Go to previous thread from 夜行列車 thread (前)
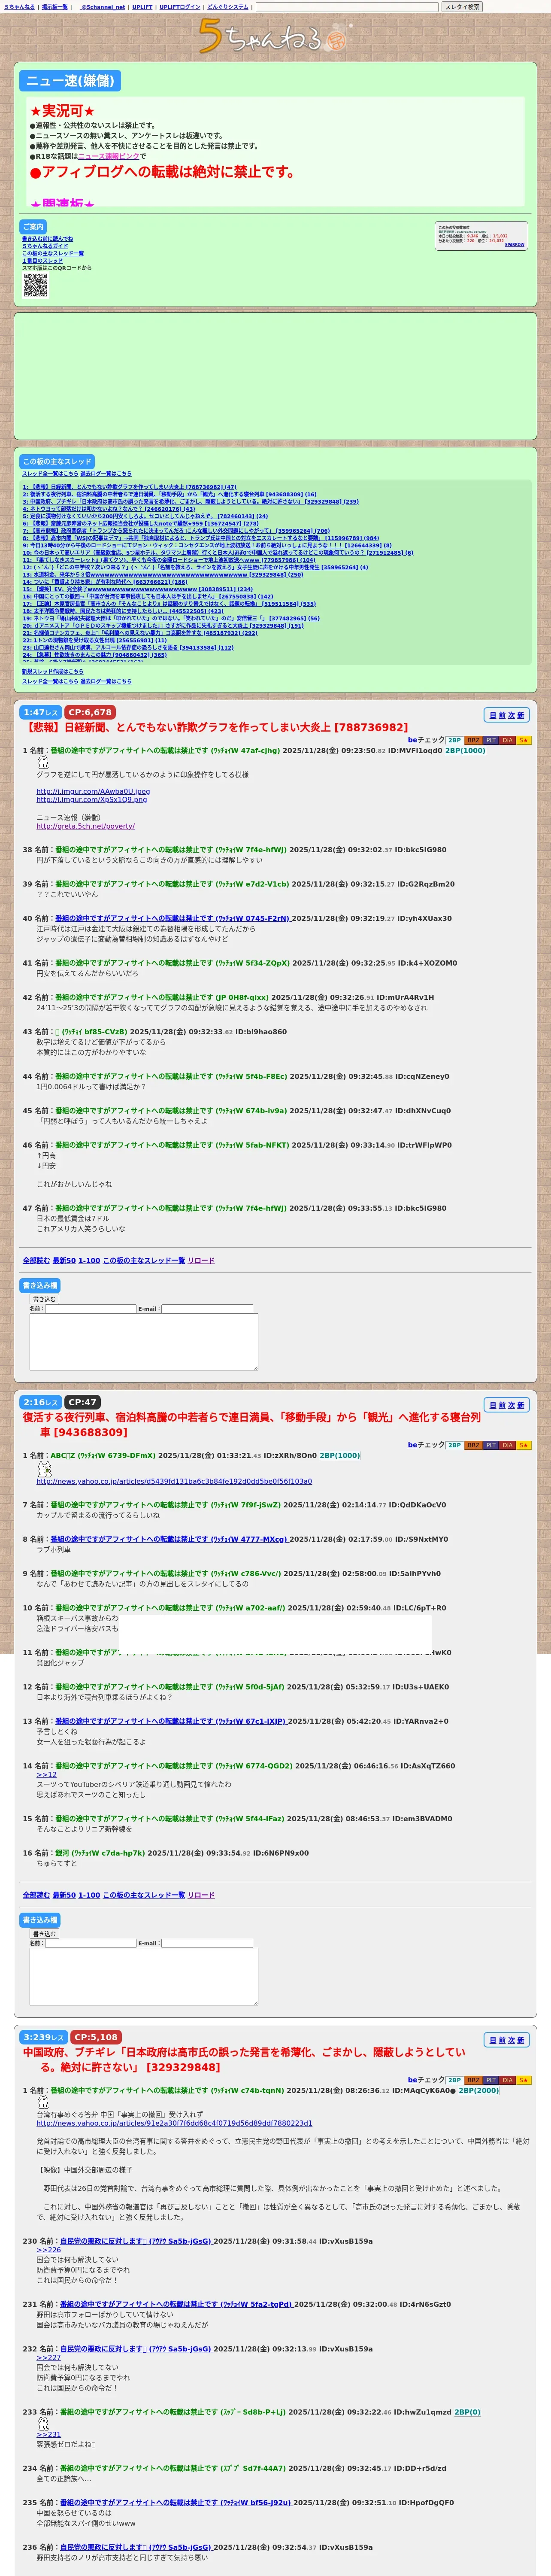Screen dimensions: 551x2576 pos(503,1405)
